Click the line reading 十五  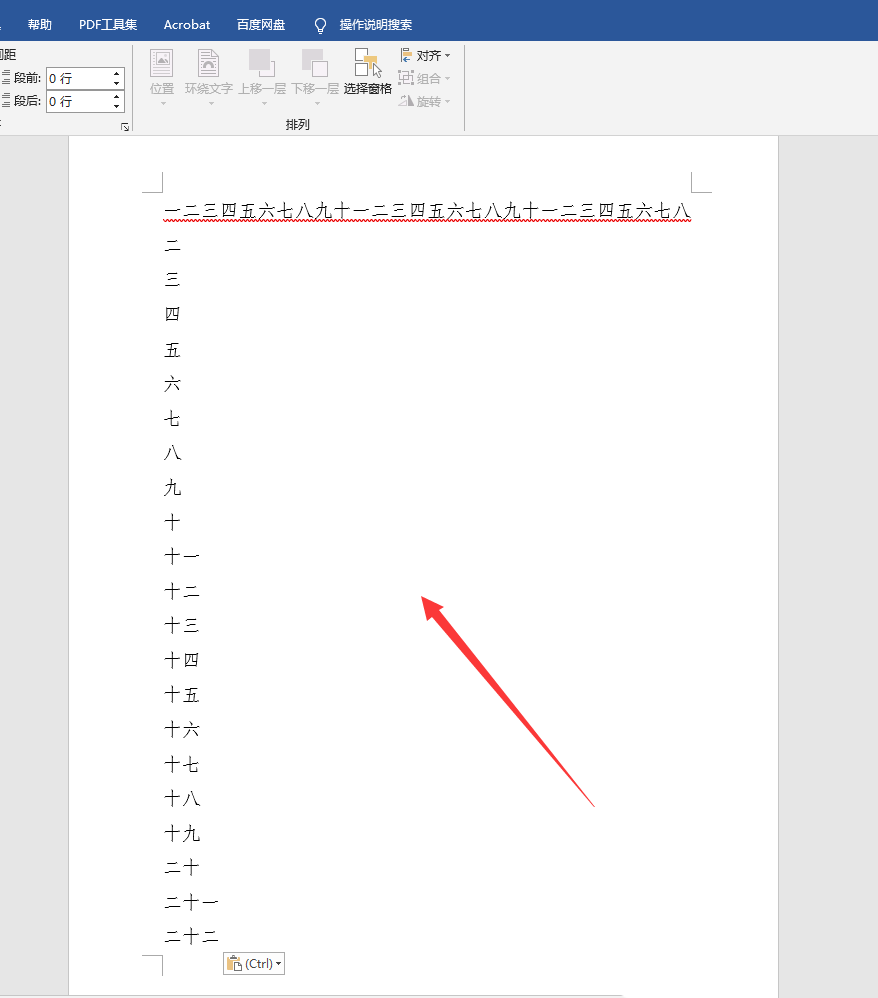pyautogui.click(x=182, y=694)
